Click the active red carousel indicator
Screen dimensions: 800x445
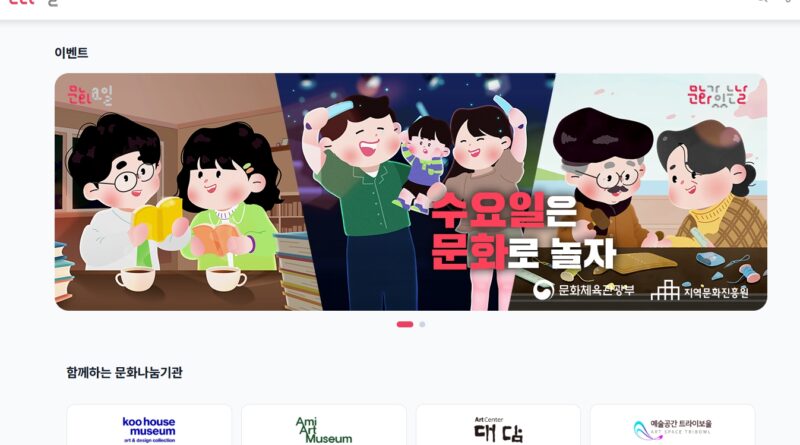[x=405, y=324]
